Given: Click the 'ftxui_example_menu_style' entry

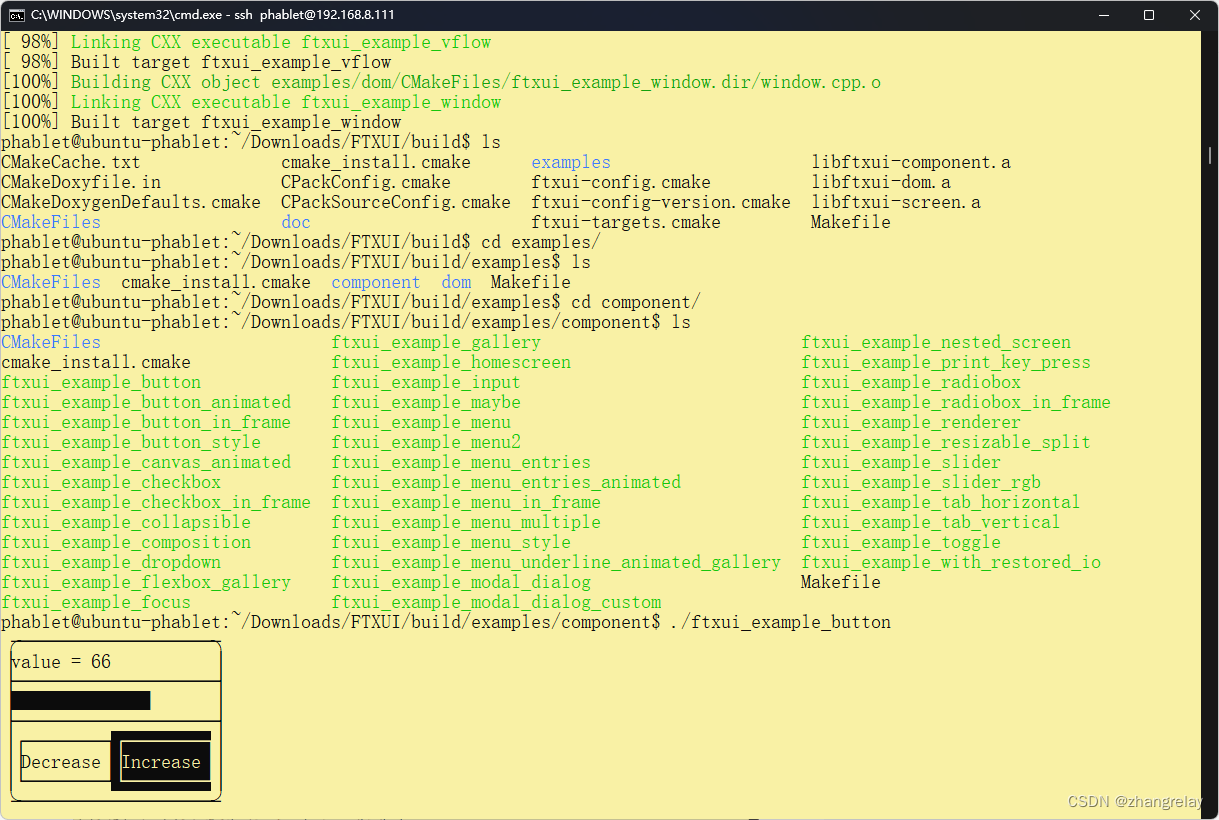Looking at the screenshot, I should pos(451,542).
